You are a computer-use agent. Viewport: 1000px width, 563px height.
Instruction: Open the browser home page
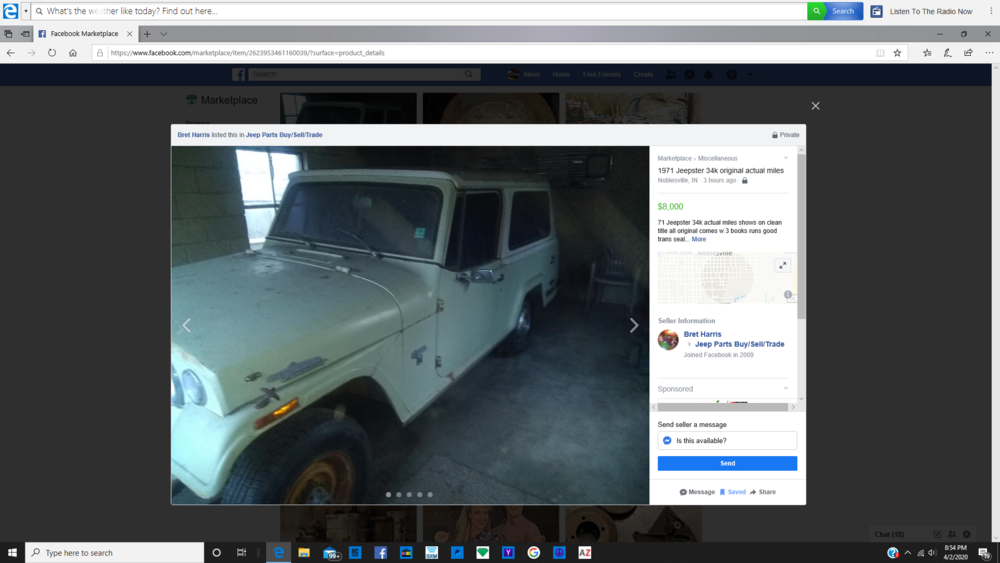(73, 53)
